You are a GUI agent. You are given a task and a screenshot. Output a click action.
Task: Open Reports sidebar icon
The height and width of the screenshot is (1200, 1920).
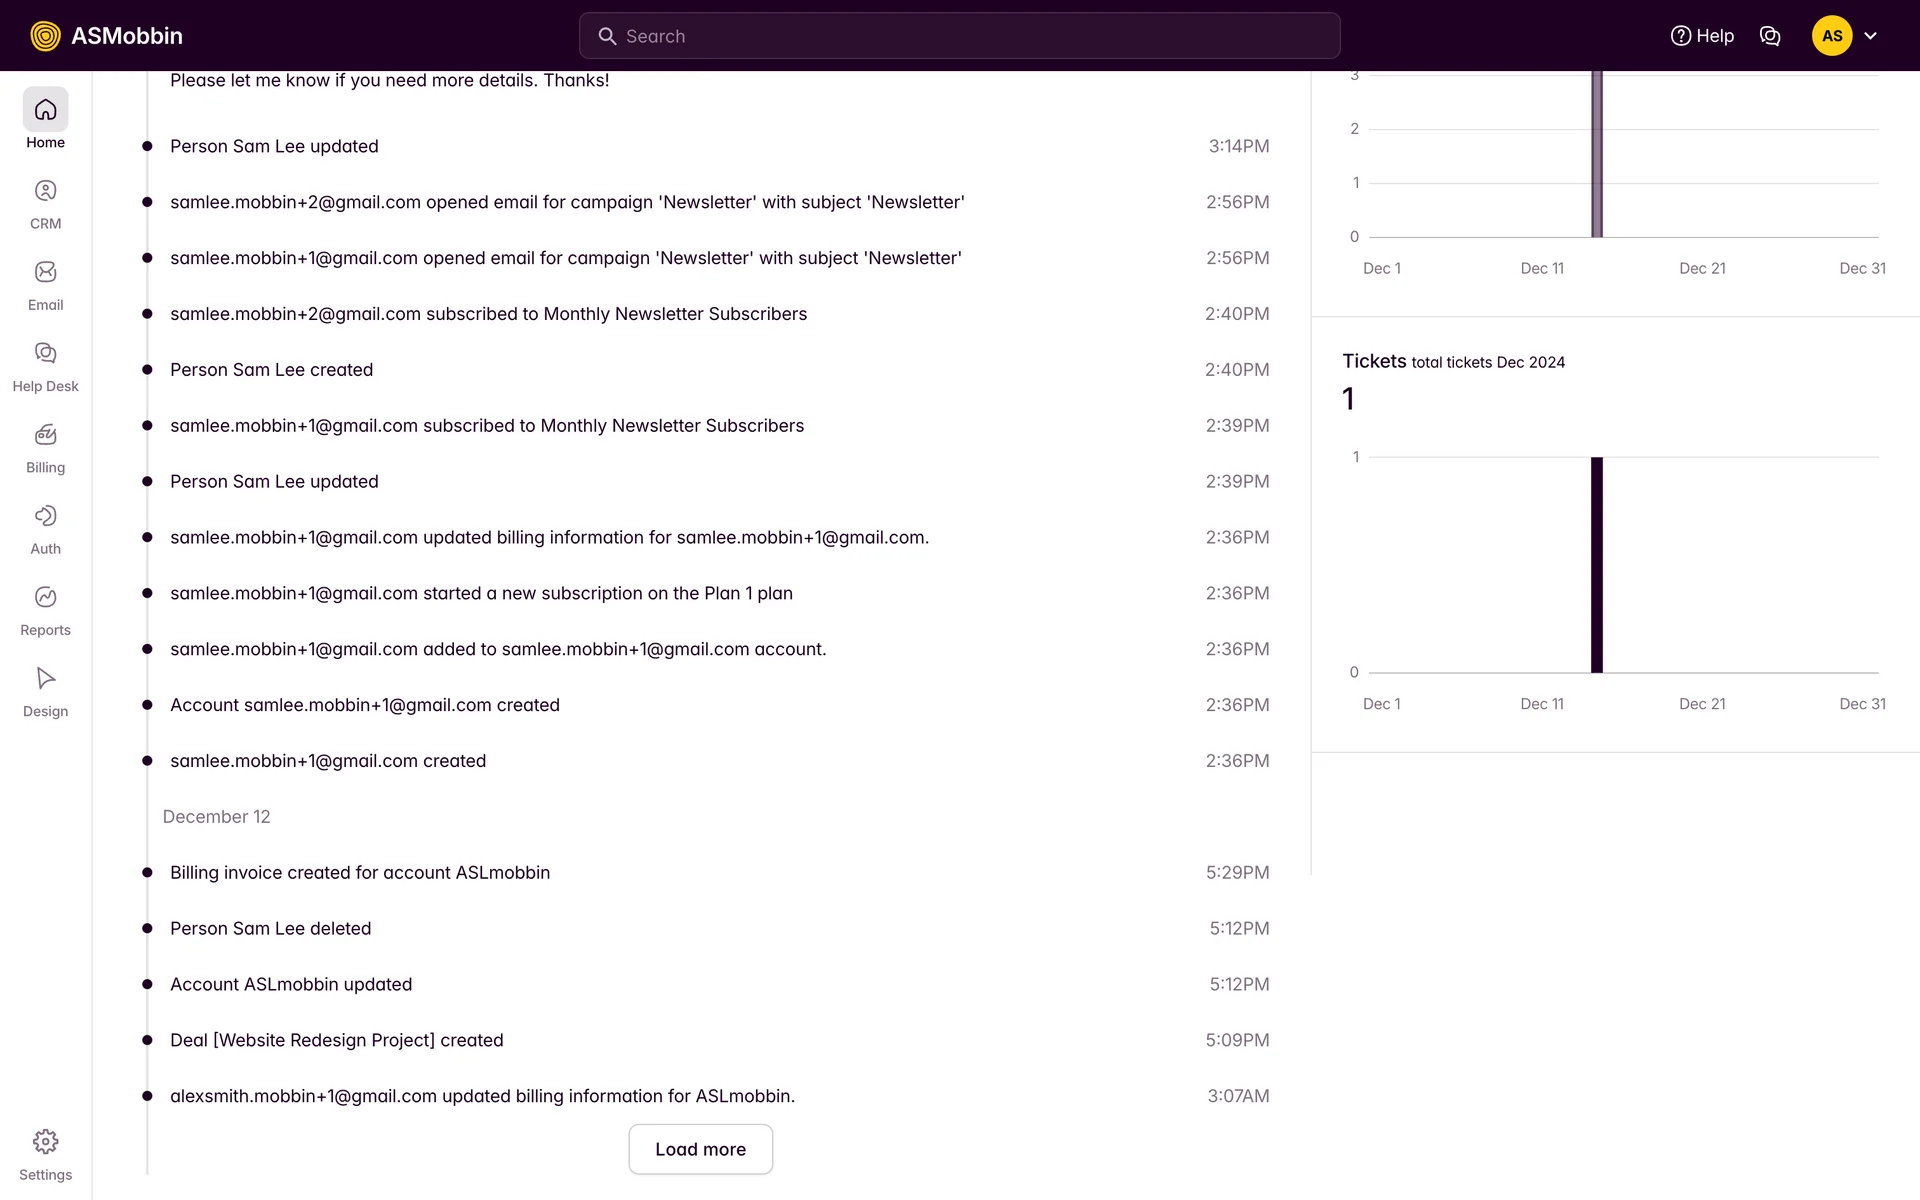(45, 597)
